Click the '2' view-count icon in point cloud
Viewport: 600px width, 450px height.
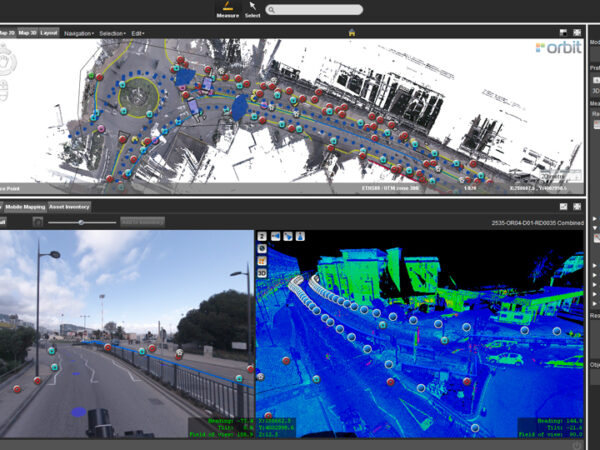[x=262, y=236]
